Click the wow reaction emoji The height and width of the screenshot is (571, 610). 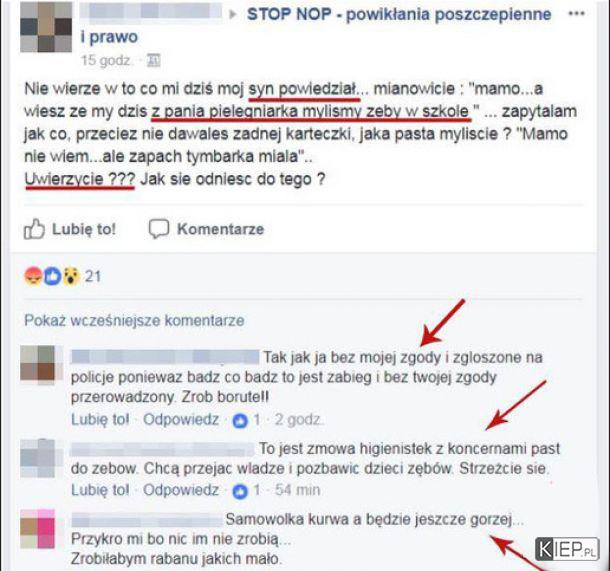(x=71, y=276)
